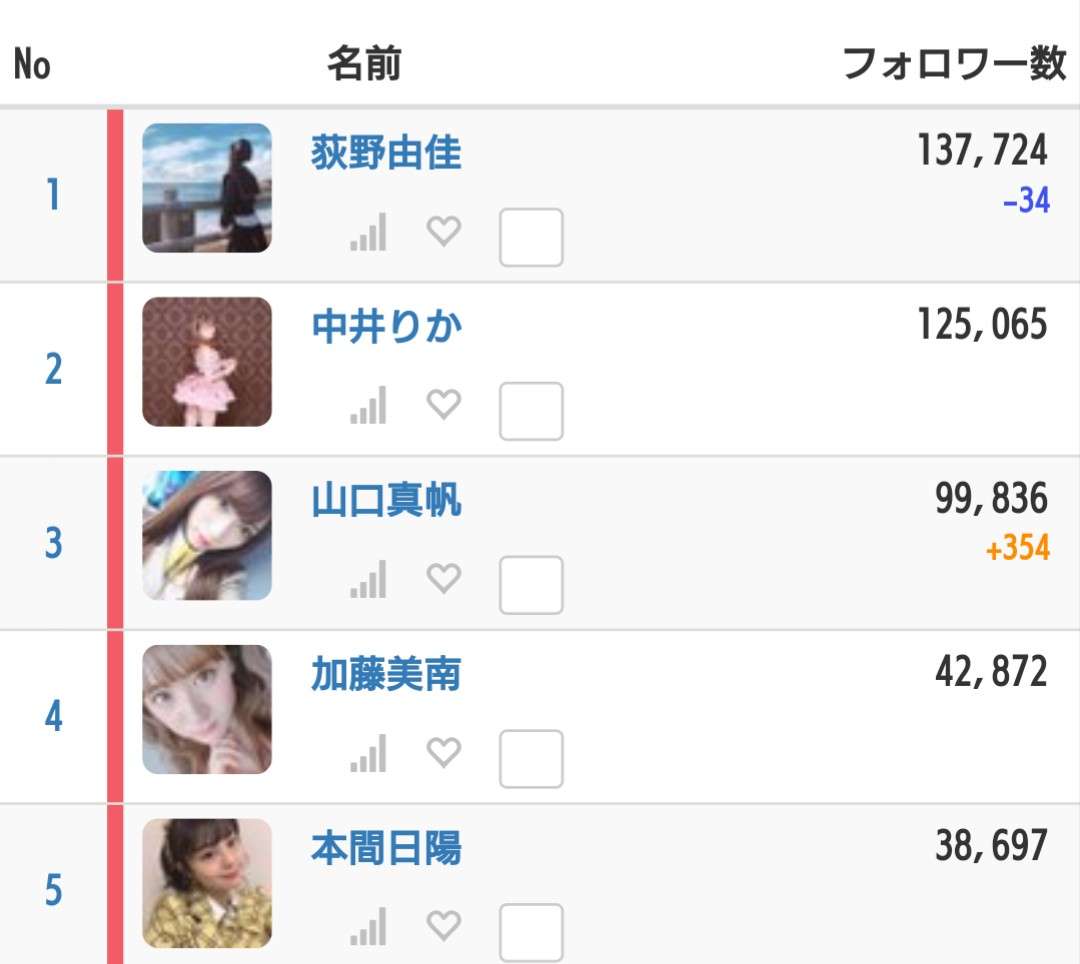Open the stats graph icon for 荻野由佳

click(368, 232)
